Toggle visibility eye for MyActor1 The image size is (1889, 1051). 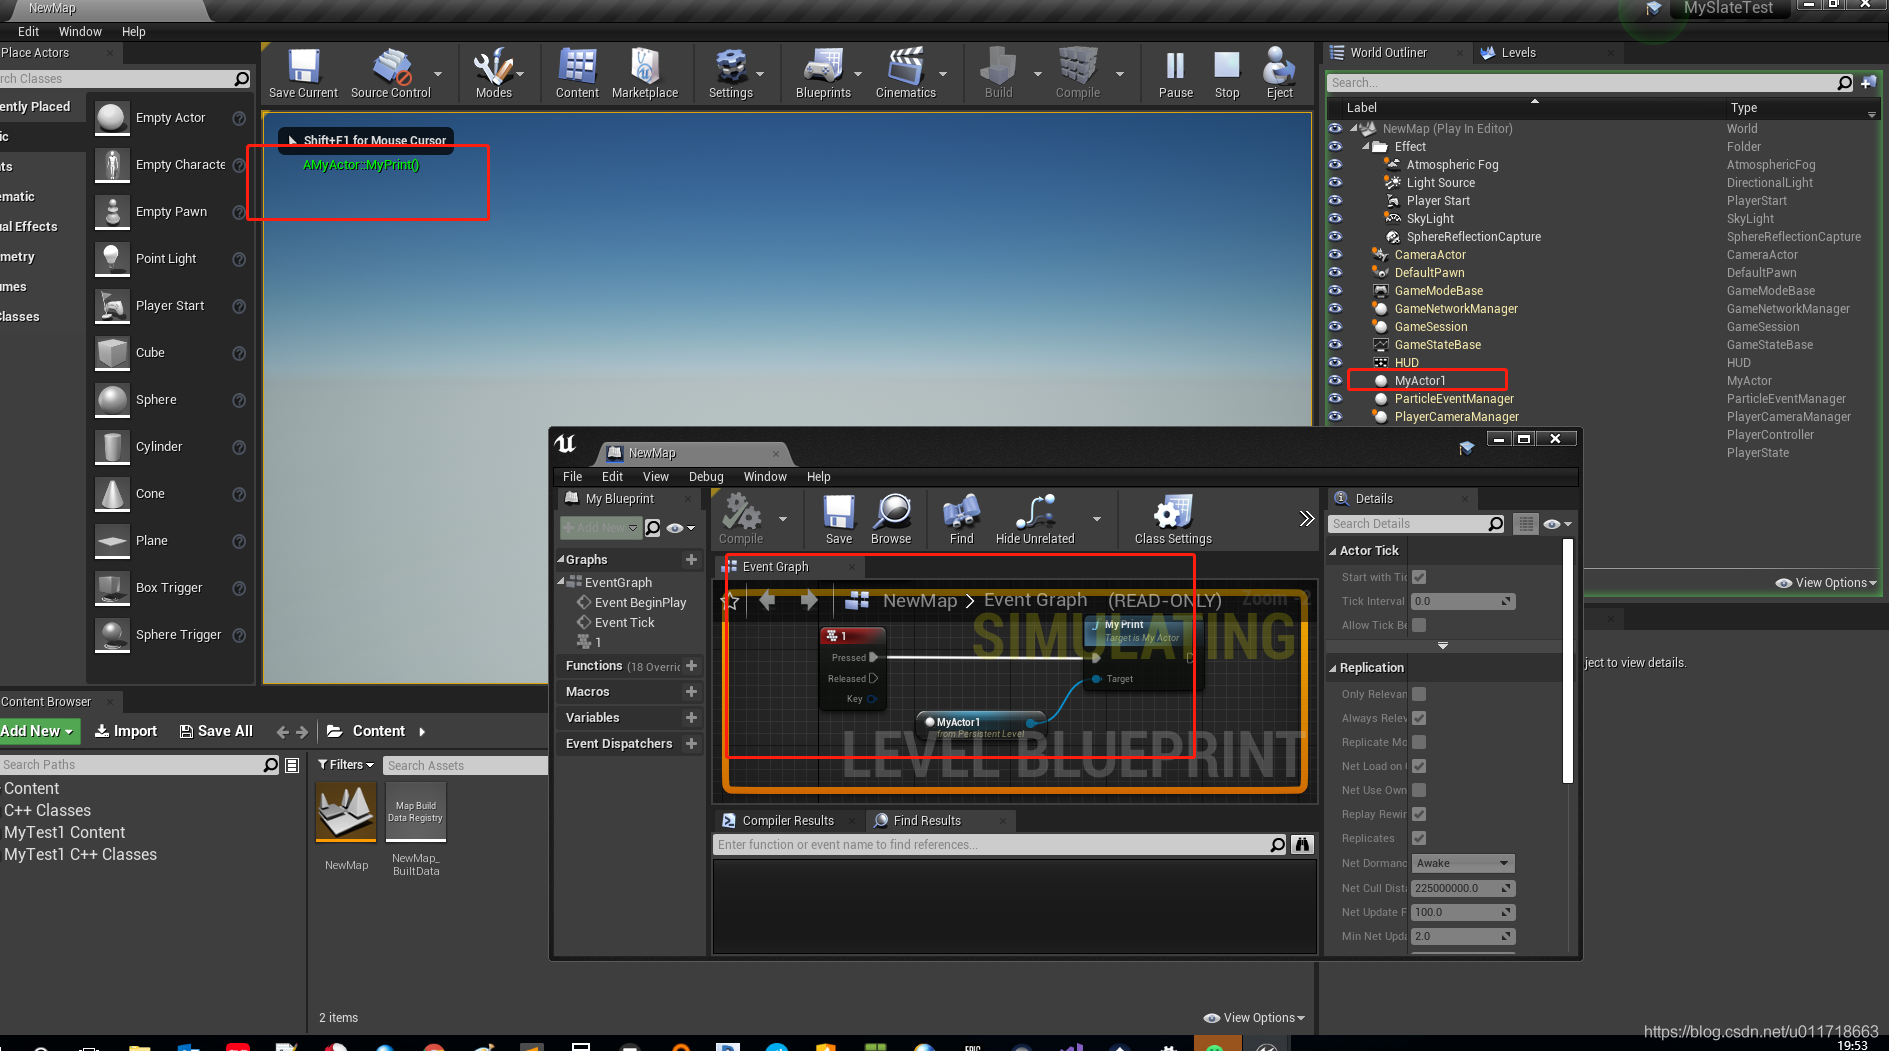(1335, 380)
